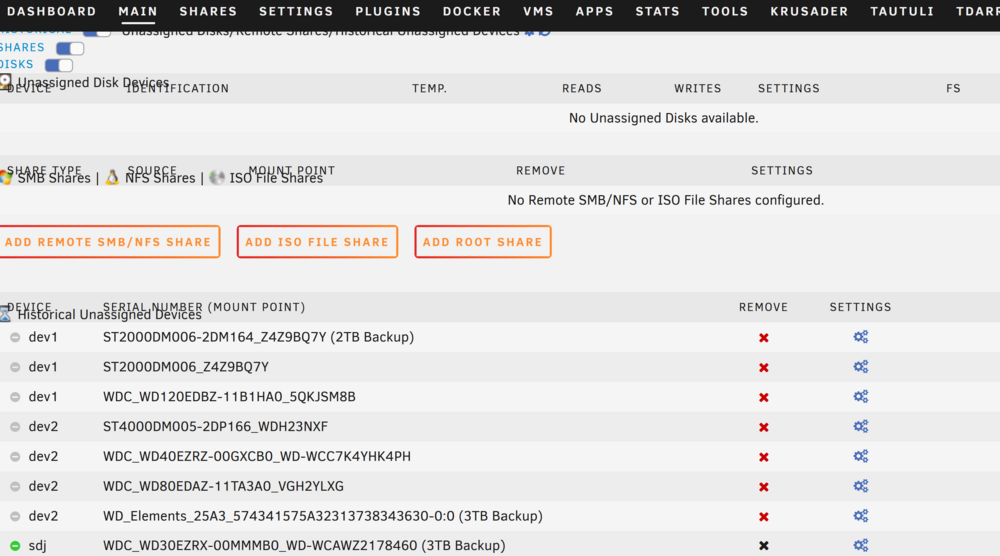Remove WD_Elements_25A3 device with red X
The width and height of the screenshot is (1000, 556).
(x=763, y=517)
